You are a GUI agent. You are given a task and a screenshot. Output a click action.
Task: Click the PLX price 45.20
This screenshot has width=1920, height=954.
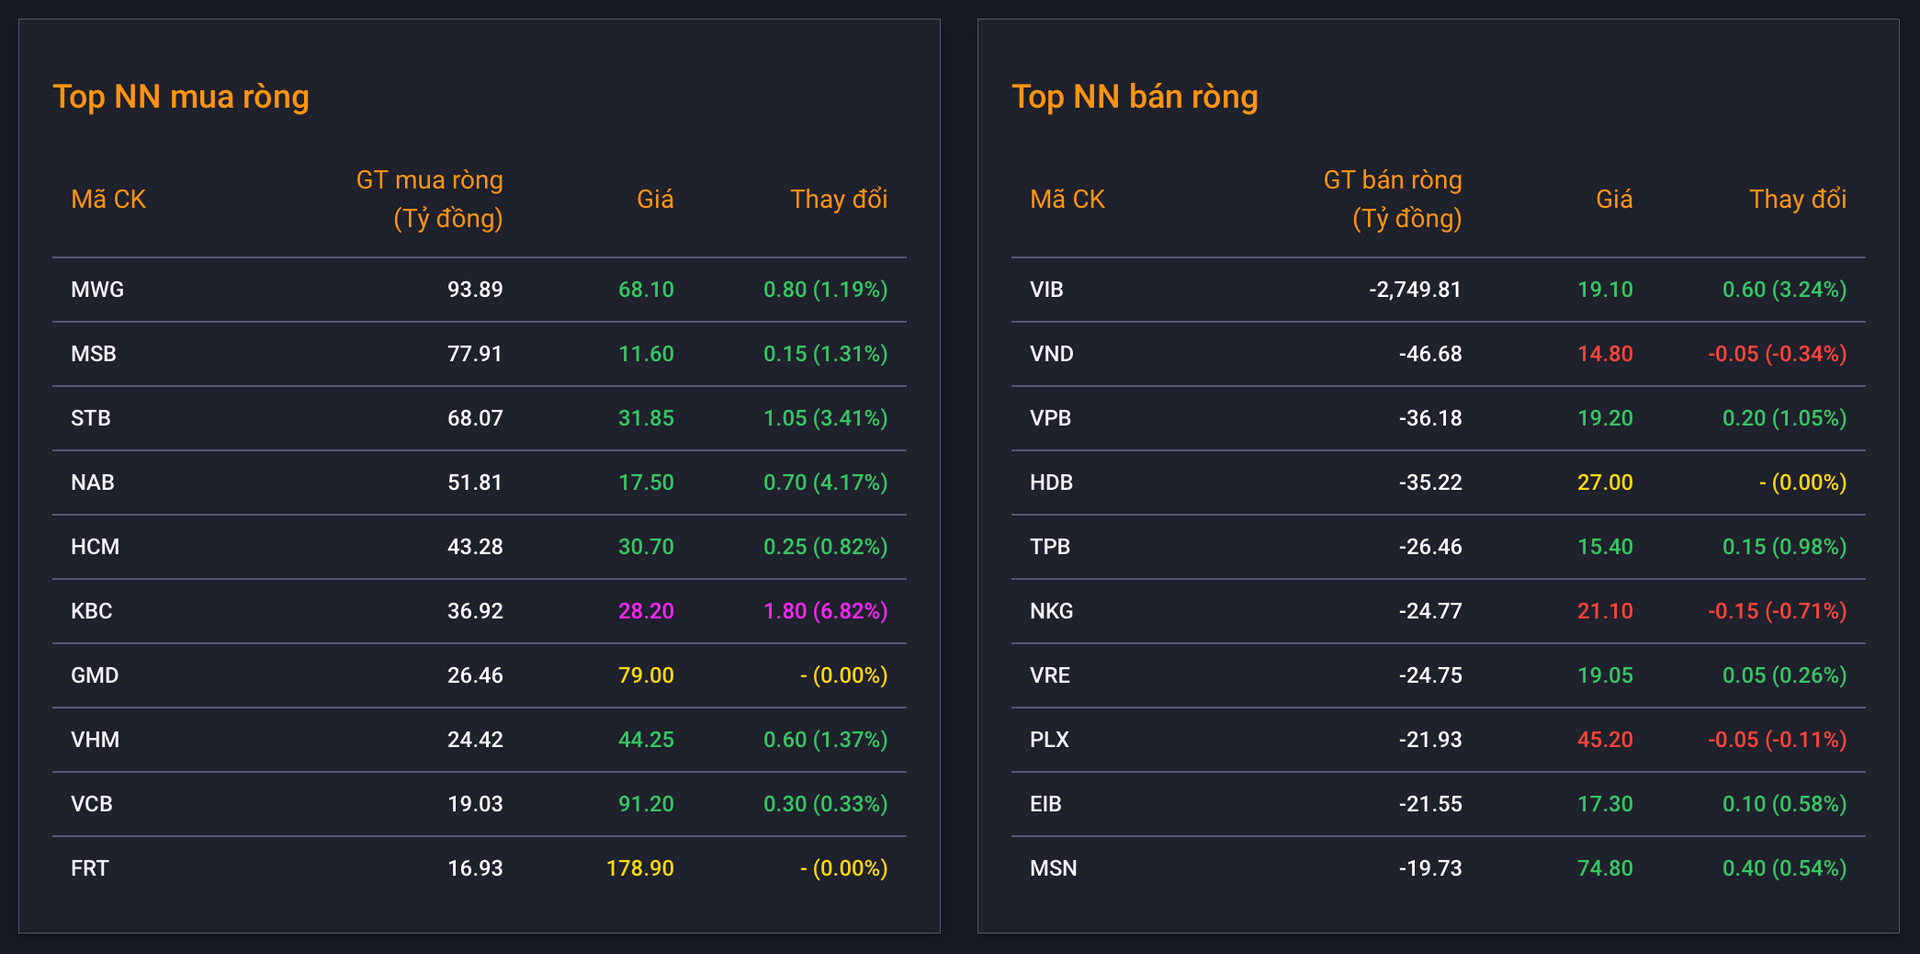pos(1605,740)
